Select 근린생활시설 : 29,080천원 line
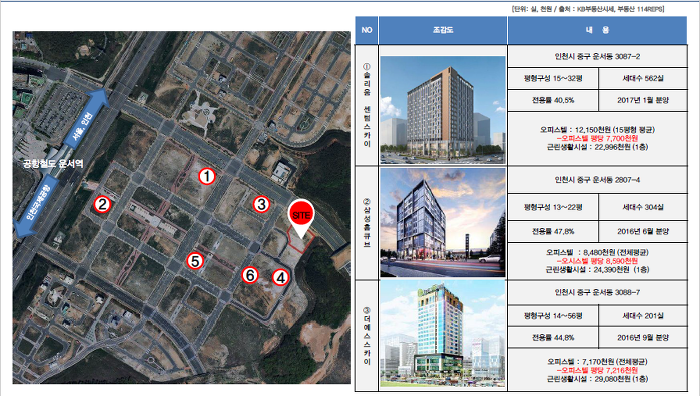 597,379
